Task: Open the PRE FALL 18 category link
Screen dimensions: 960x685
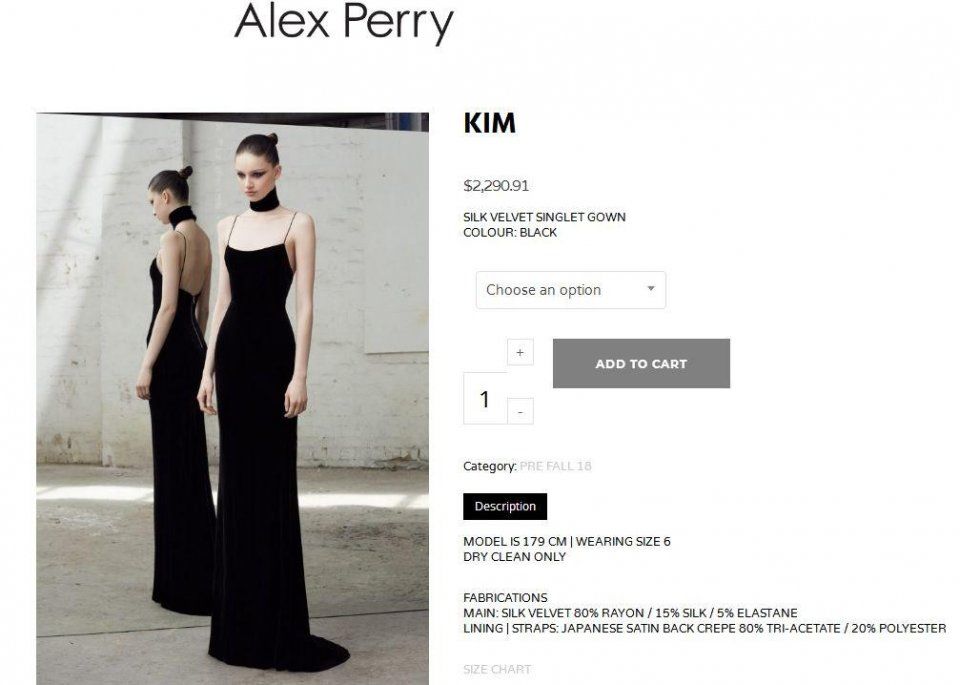Action: coord(555,466)
